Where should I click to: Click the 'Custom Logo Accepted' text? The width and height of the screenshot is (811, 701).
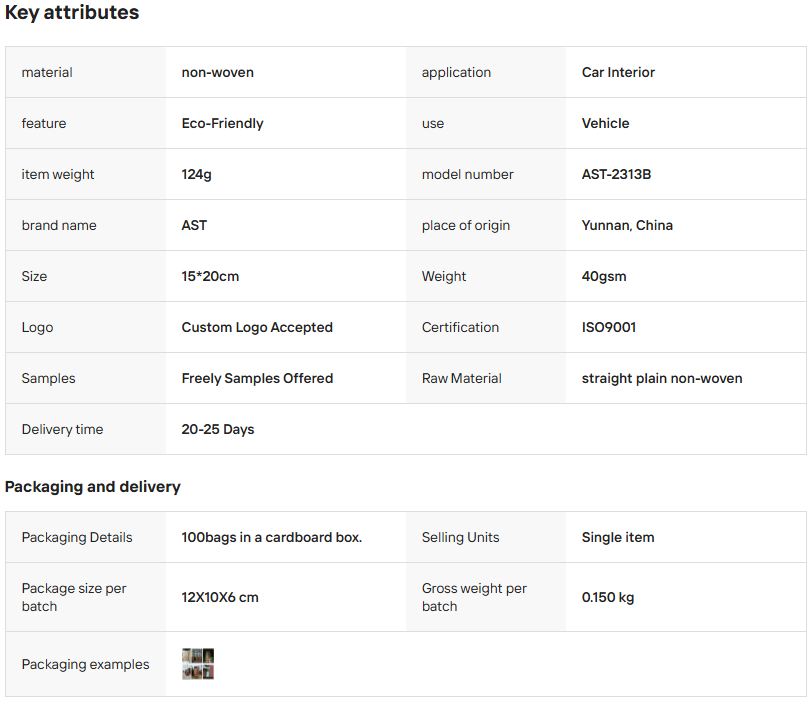pyautogui.click(x=257, y=327)
